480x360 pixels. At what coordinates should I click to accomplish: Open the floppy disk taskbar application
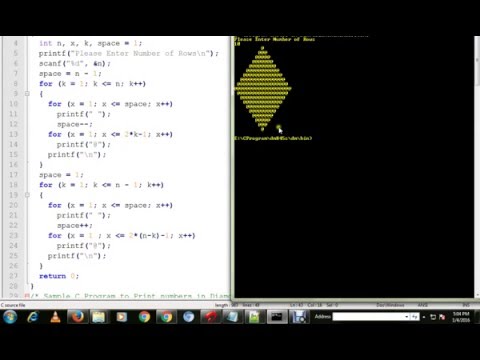click(299, 317)
